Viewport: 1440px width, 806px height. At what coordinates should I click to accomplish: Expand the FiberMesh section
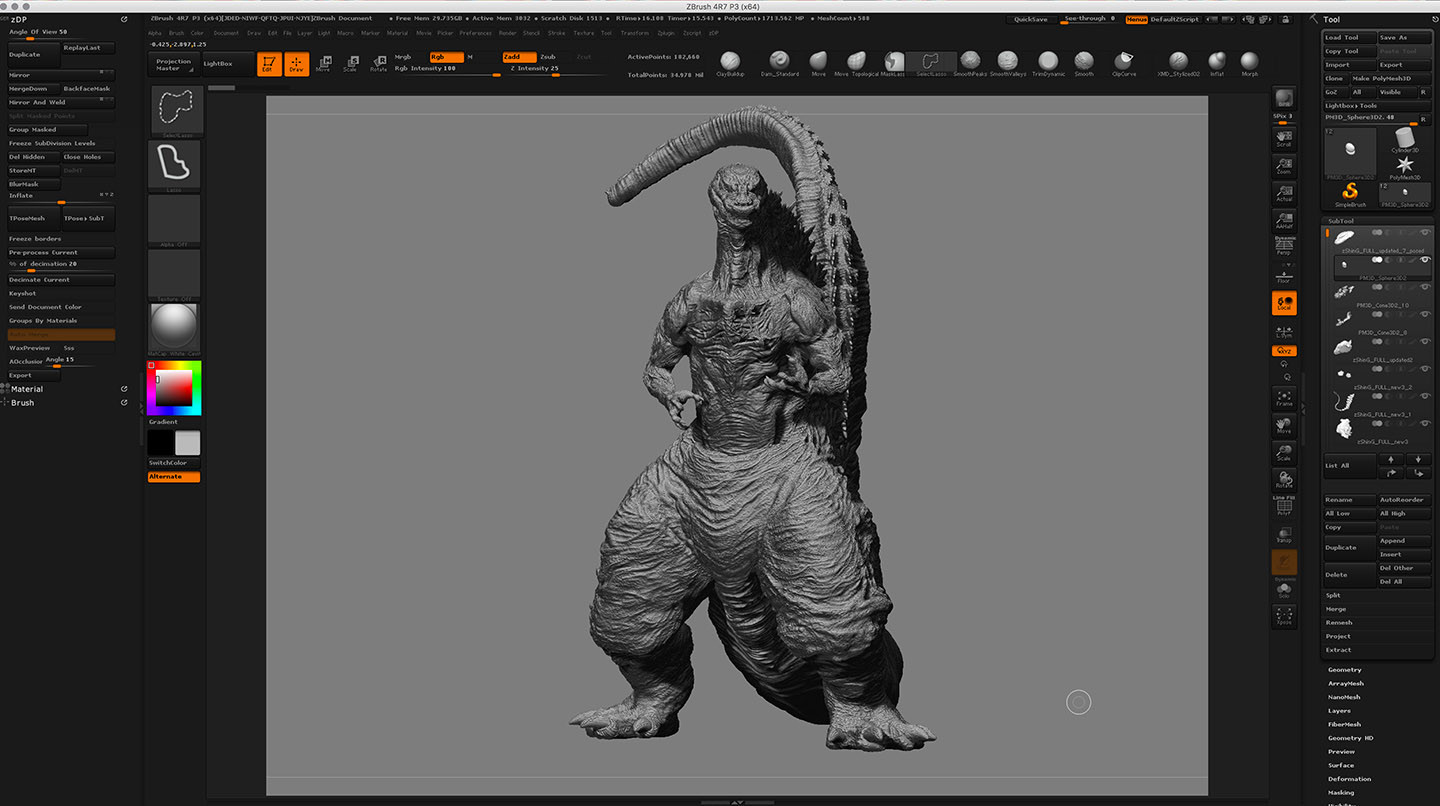(1344, 724)
